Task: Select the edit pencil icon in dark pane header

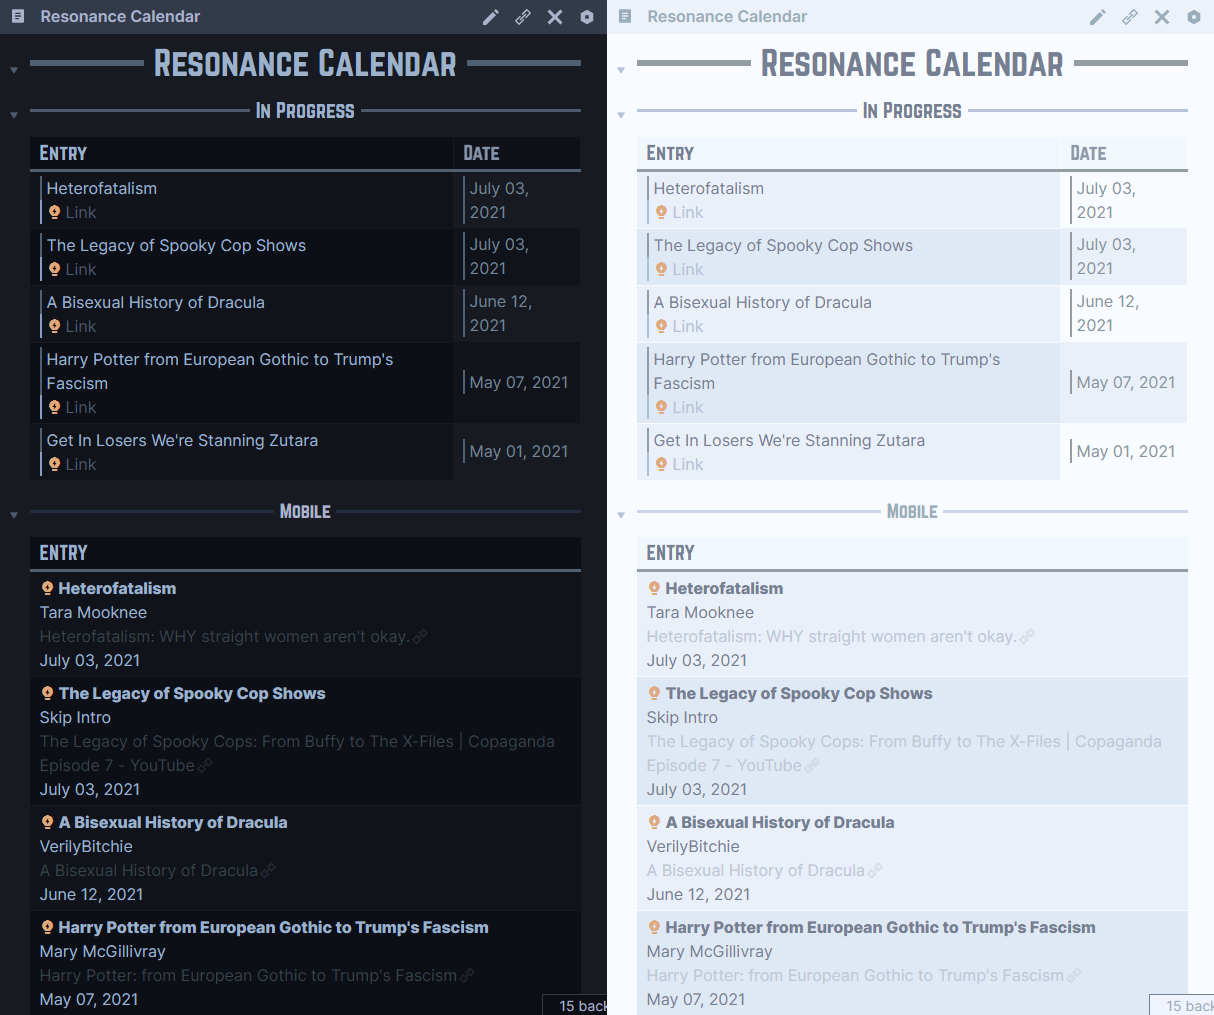Action: click(491, 16)
